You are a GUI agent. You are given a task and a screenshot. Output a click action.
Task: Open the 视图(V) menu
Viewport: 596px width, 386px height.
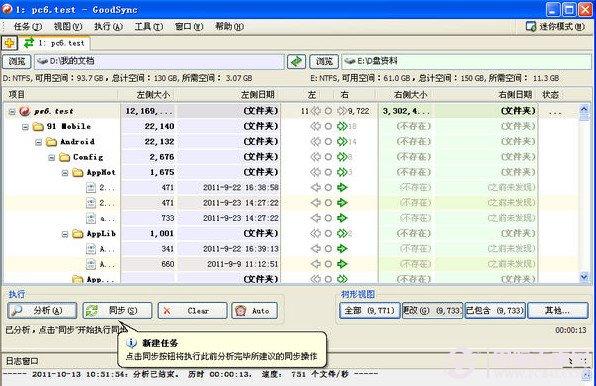68,26
